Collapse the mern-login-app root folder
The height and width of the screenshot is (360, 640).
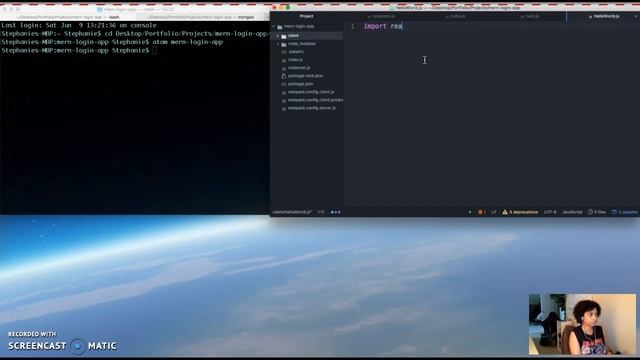pyautogui.click(x=273, y=27)
